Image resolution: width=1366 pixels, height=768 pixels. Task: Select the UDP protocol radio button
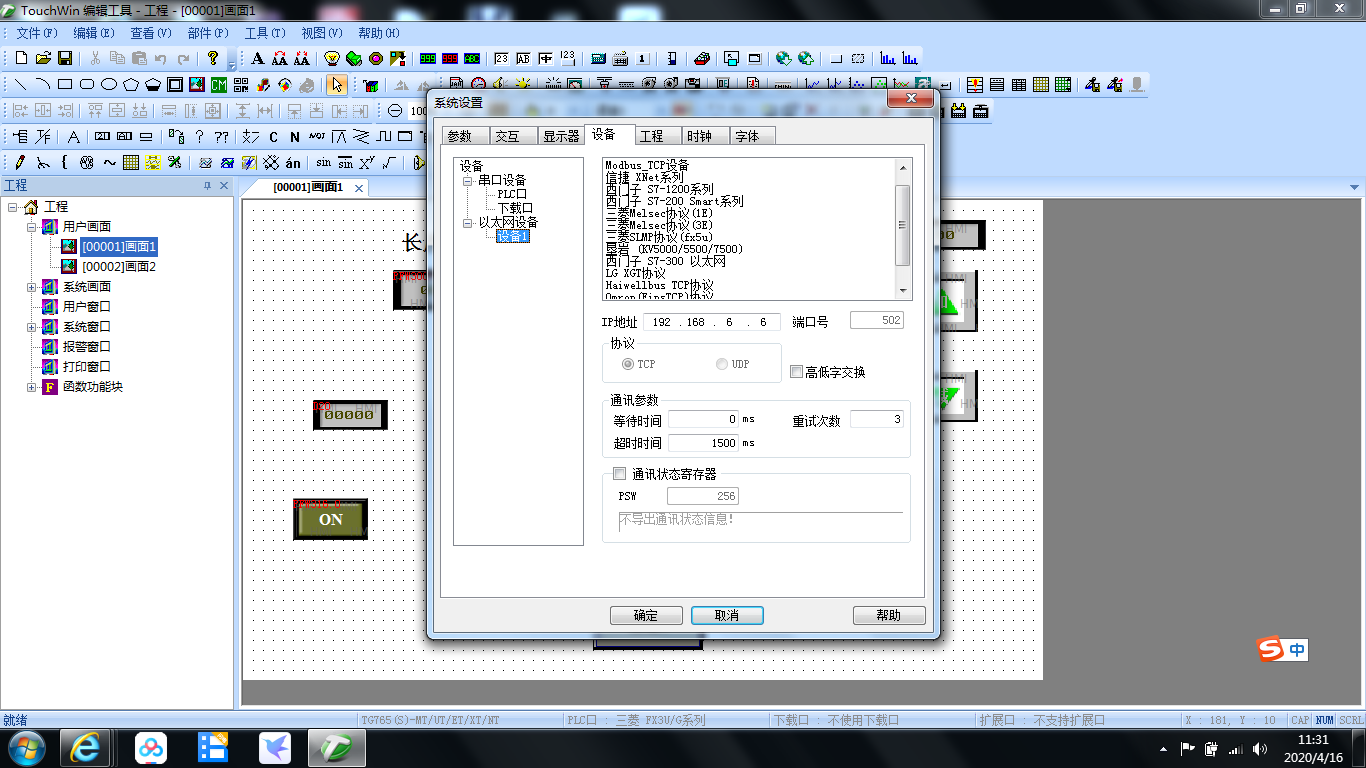(722, 364)
